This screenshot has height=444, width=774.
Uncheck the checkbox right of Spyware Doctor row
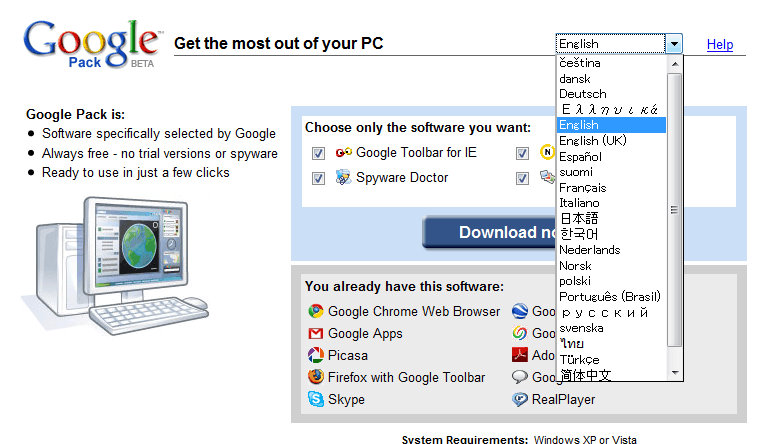(x=522, y=178)
